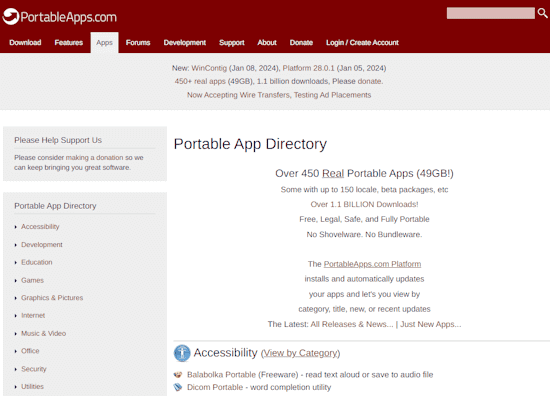Open Utilities in sidebar directory

point(32,387)
